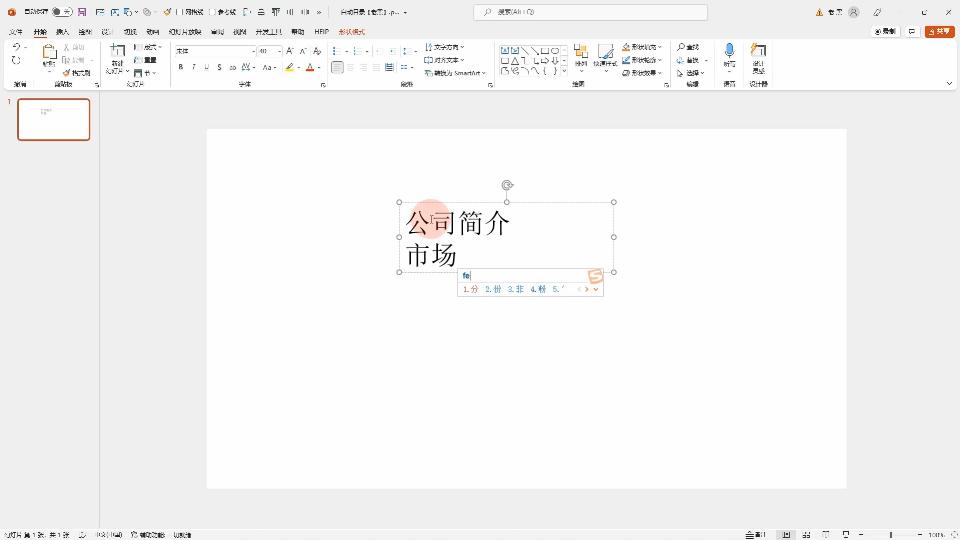
Task: Open the Shape Format tab
Action: point(351,32)
